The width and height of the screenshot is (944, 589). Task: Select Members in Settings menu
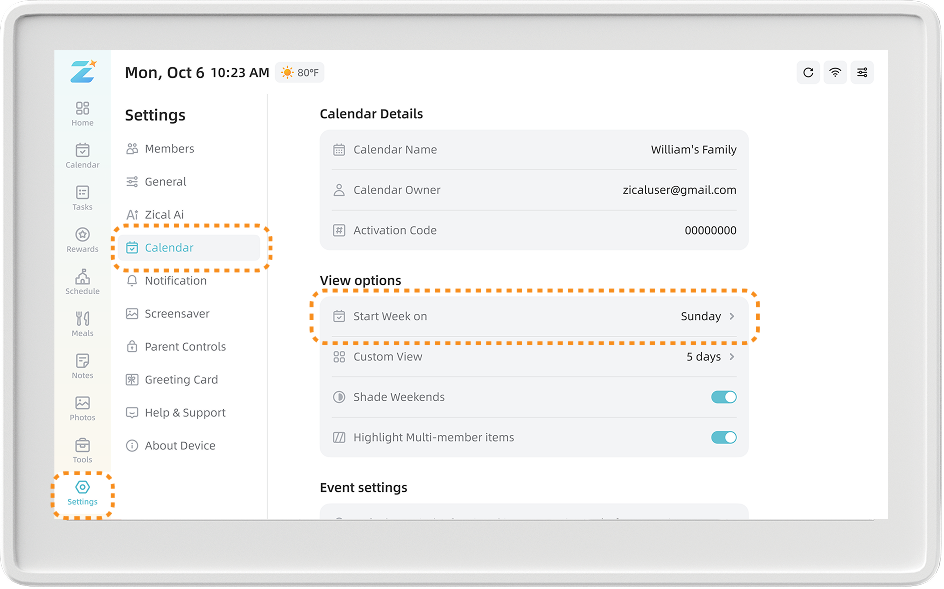click(189, 149)
